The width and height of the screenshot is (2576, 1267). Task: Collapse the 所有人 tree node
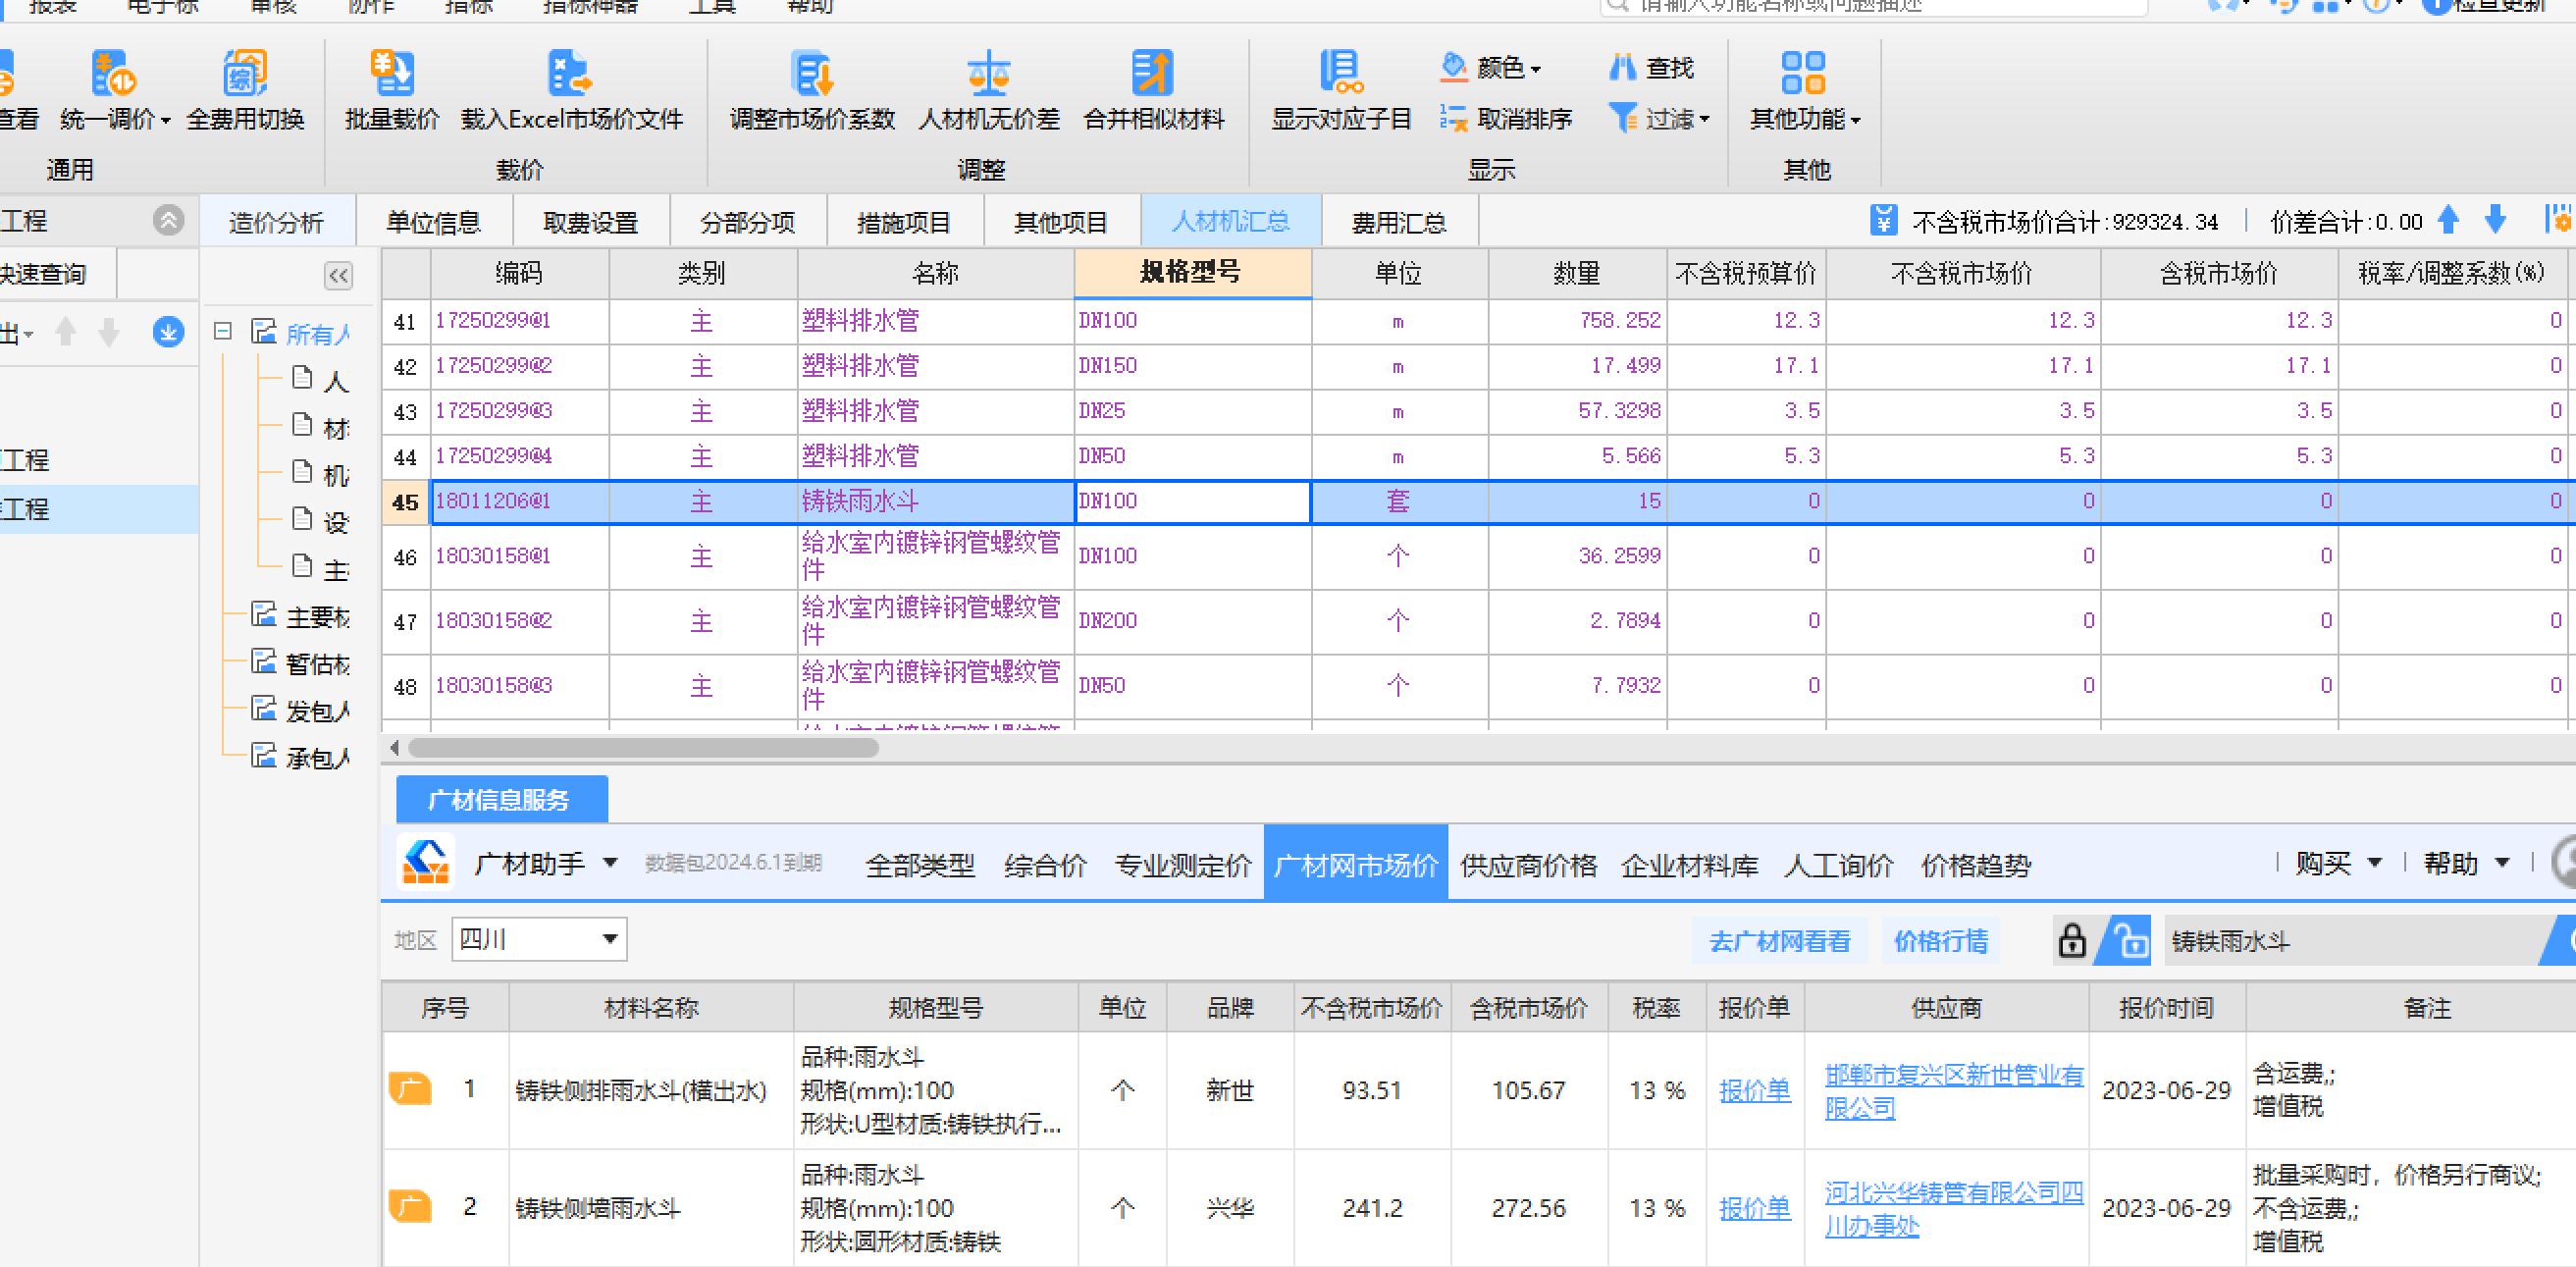point(223,331)
